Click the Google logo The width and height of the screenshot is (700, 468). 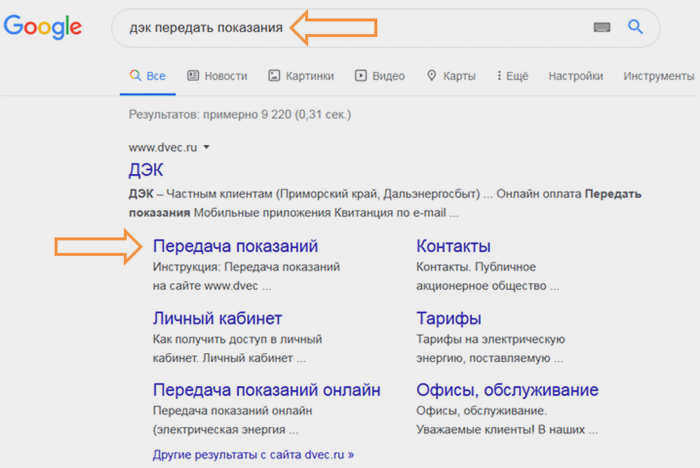coord(43,26)
